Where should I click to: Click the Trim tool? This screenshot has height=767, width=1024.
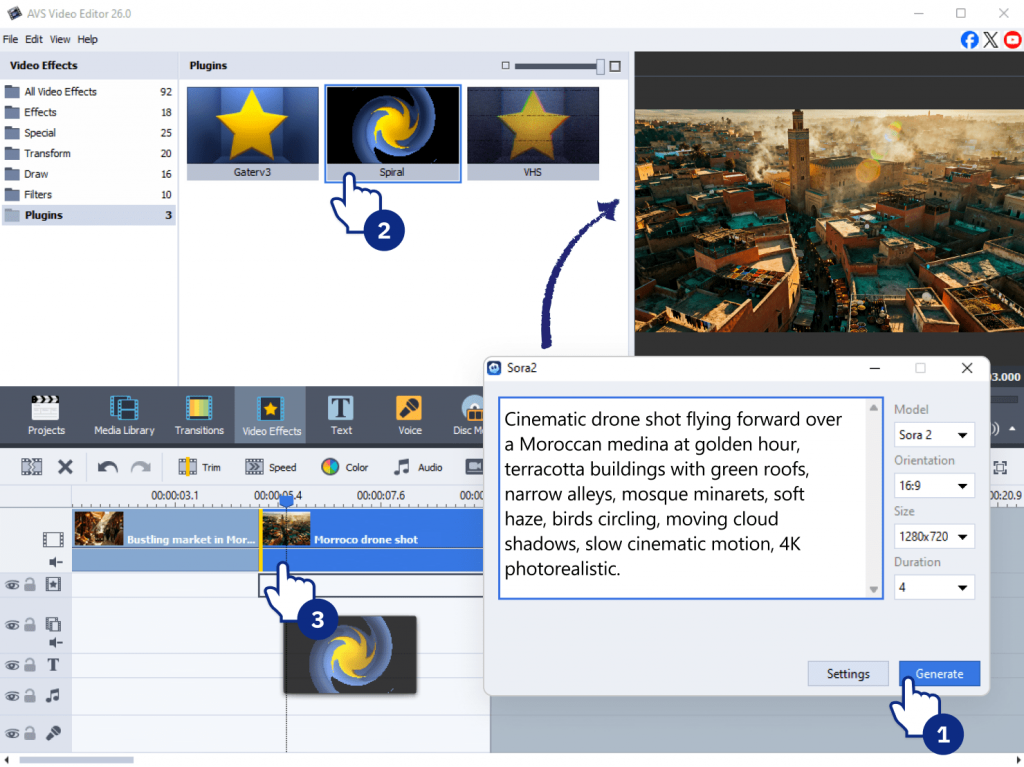199,467
